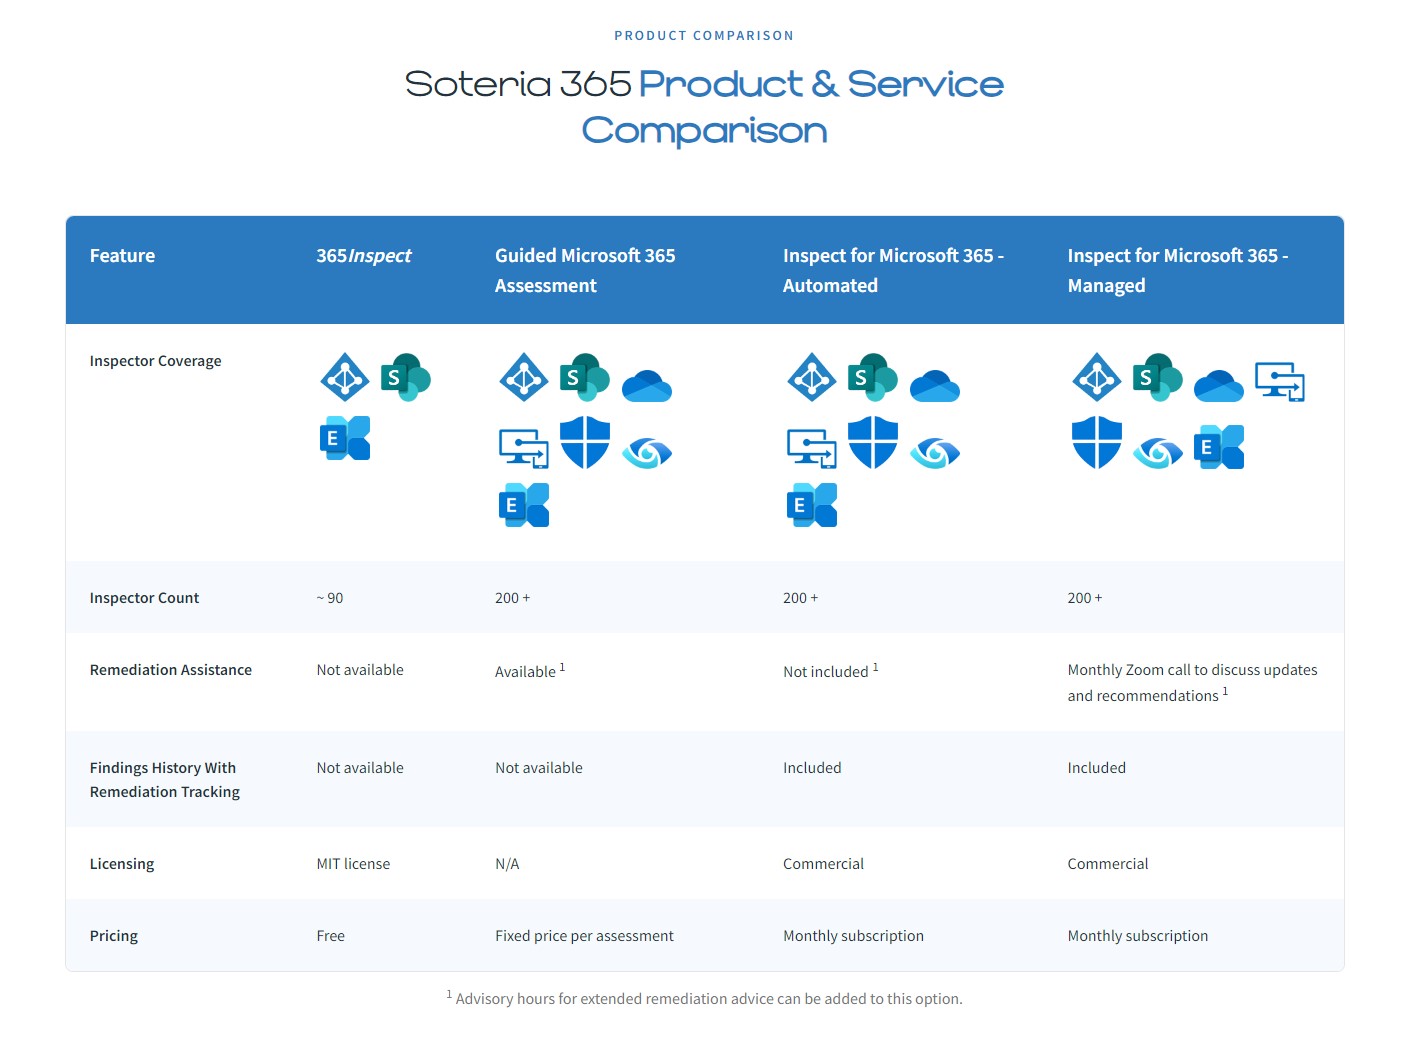Viewport: 1408px width, 1041px height.
Task: Click the Exchange icon under 365Inspect
Action: tap(345, 438)
